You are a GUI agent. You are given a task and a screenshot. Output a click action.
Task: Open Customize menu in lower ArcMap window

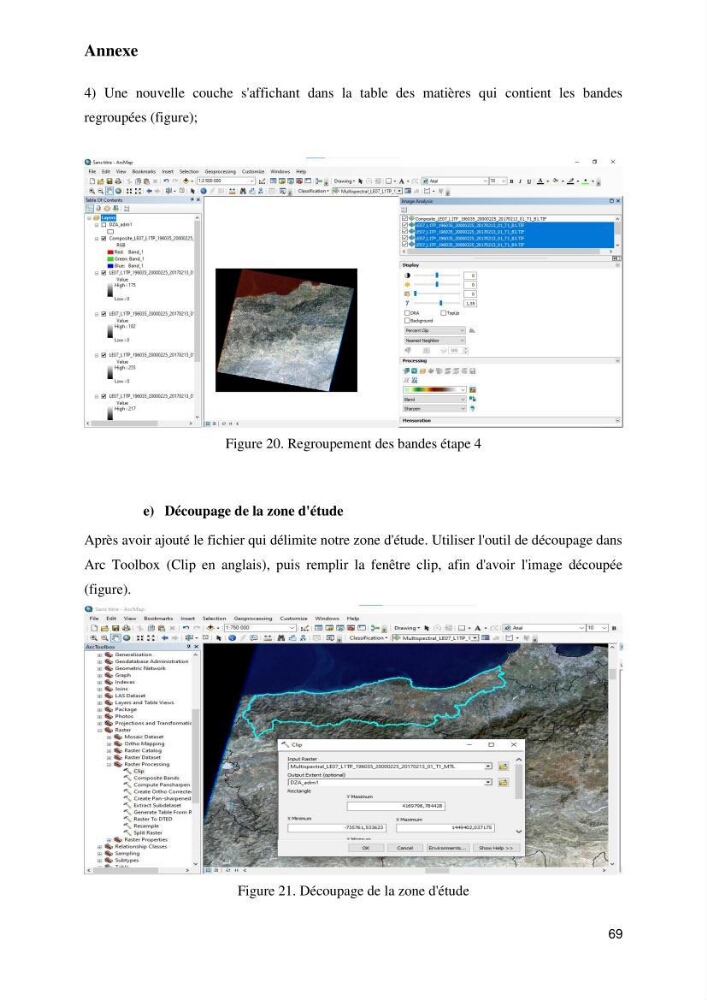point(293,619)
